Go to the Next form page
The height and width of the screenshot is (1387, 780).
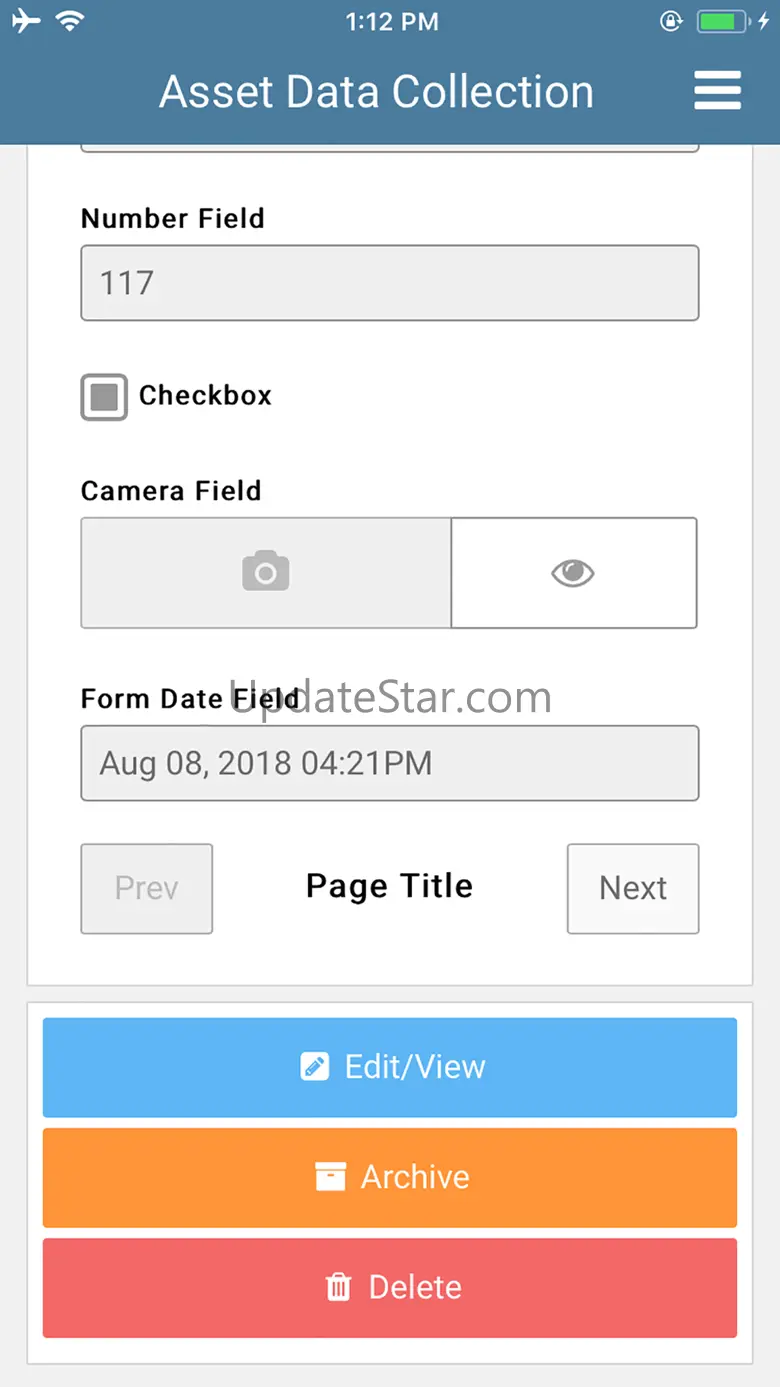click(x=633, y=888)
